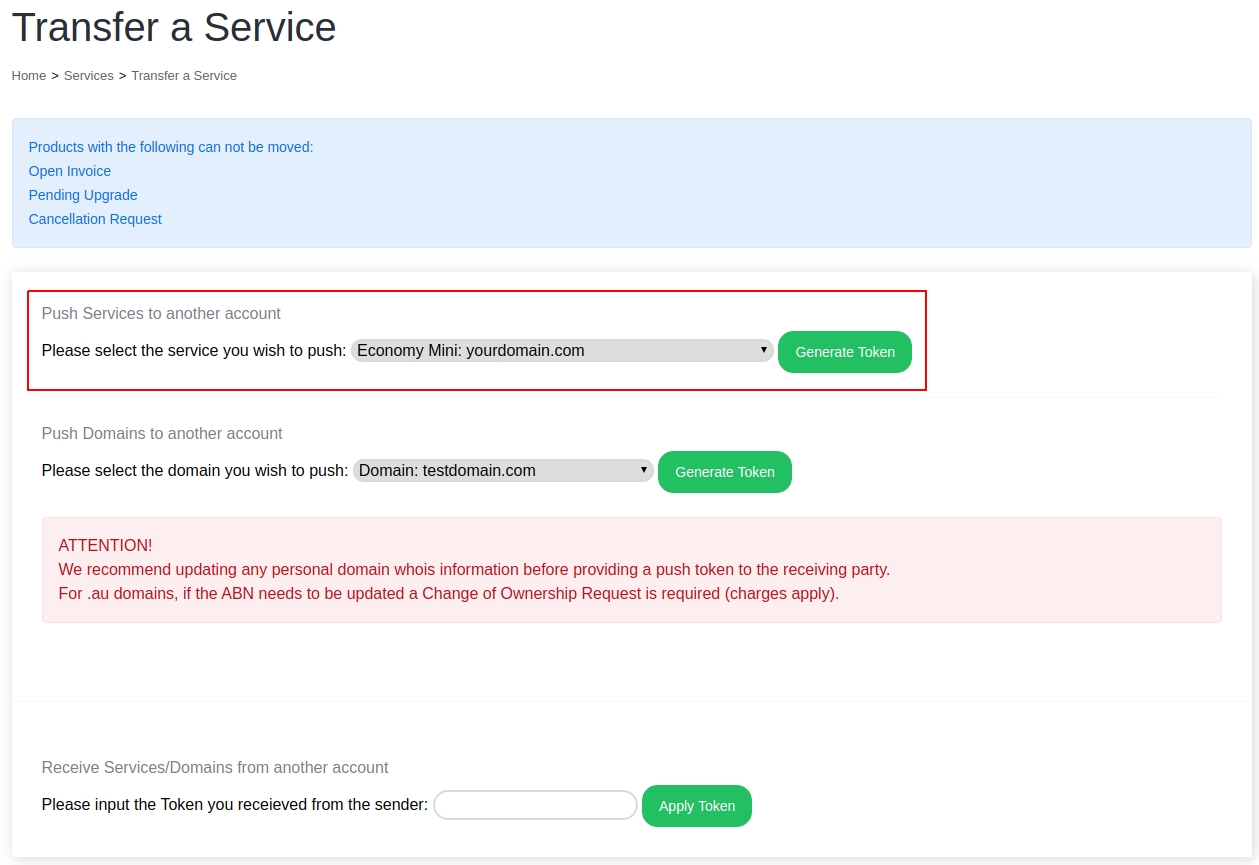Select the Cancellation Request link

95,219
